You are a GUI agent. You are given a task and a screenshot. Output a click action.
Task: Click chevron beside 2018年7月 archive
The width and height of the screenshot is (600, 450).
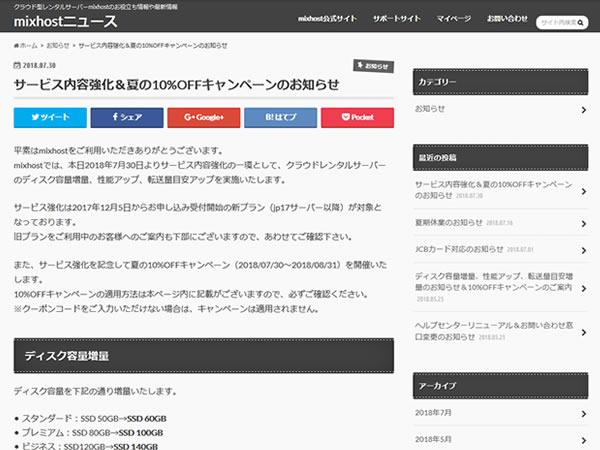tap(584, 414)
